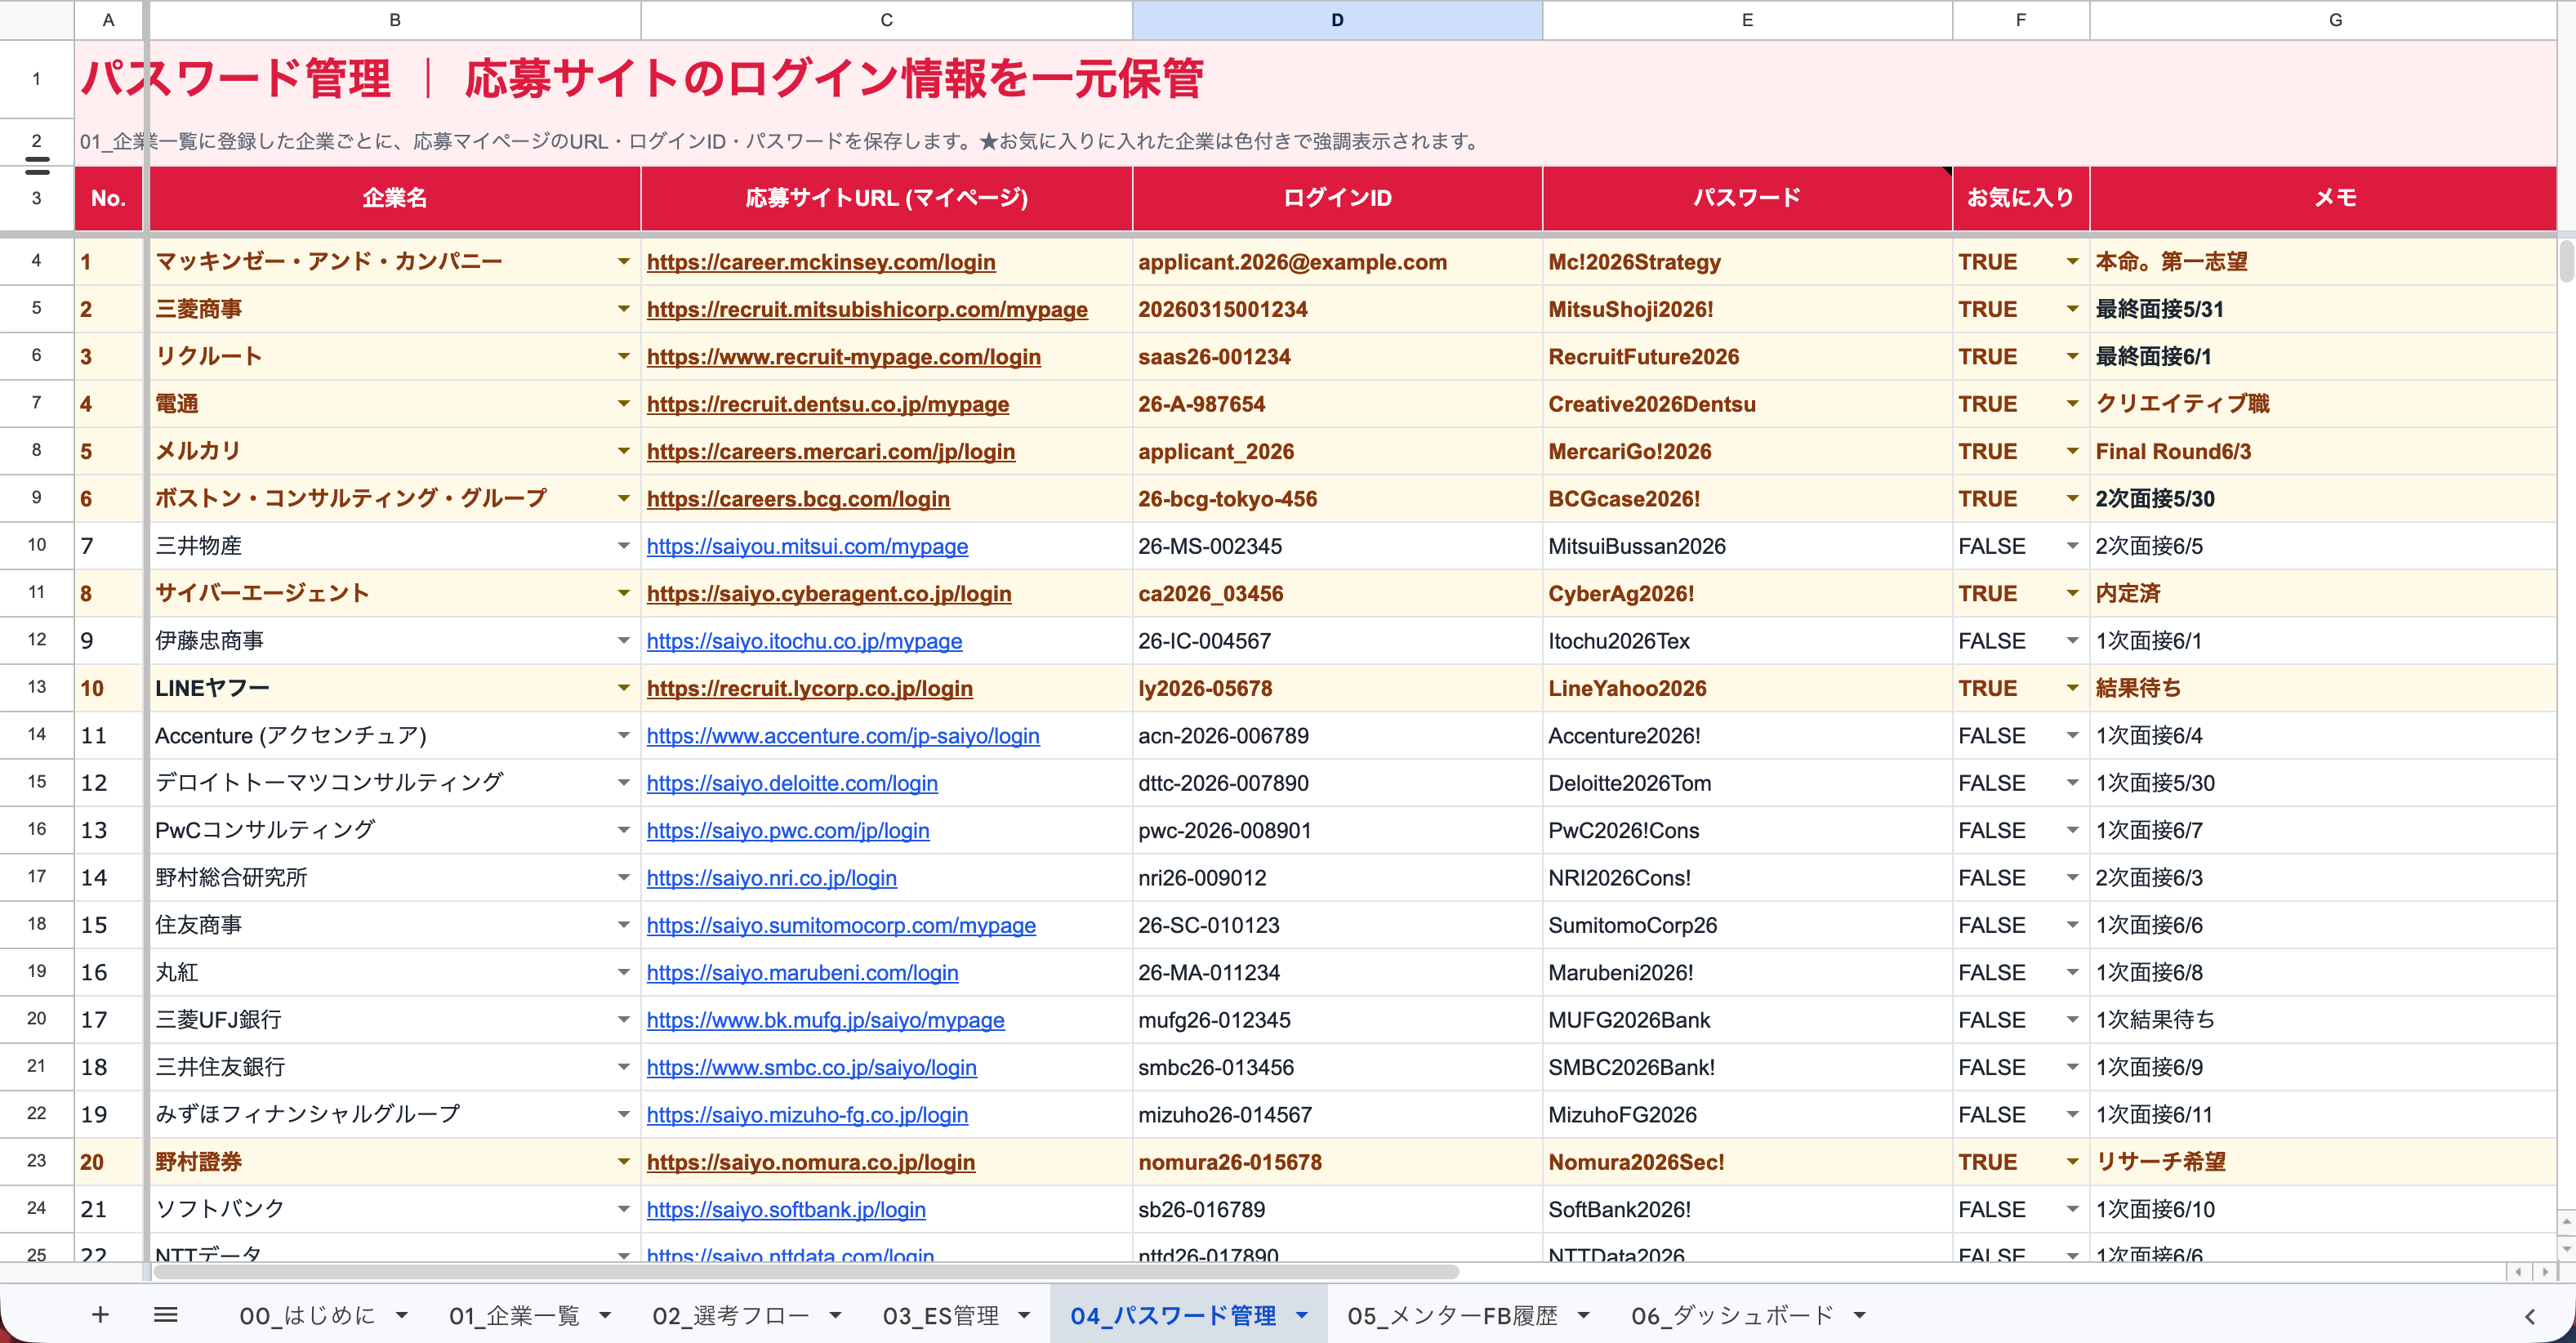Select row 10 header
This screenshot has width=2576, height=1343.
click(37, 546)
